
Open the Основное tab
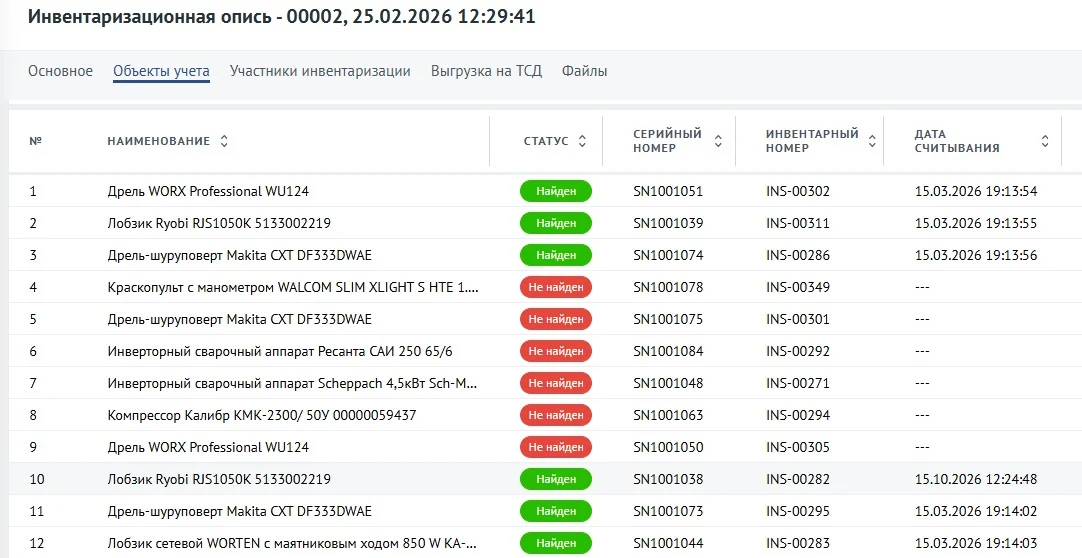click(60, 71)
